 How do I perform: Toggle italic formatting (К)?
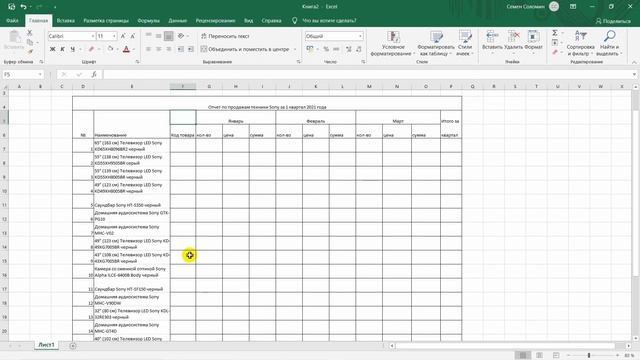tap(62, 49)
